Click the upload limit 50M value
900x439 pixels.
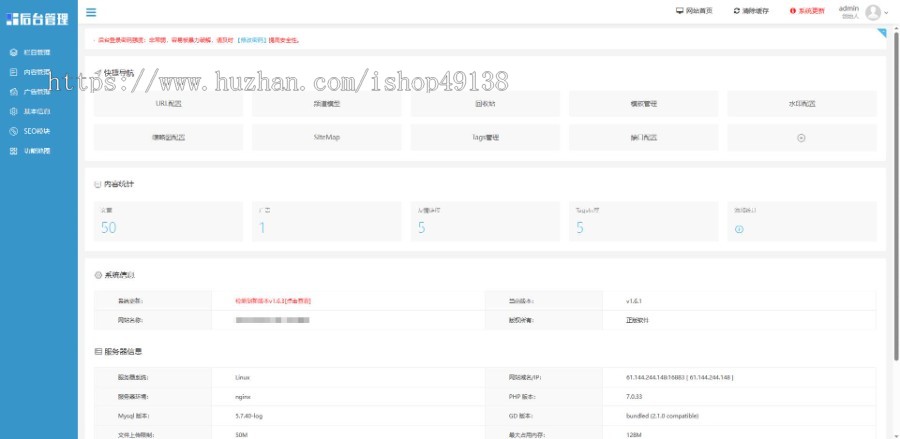tap(241, 435)
